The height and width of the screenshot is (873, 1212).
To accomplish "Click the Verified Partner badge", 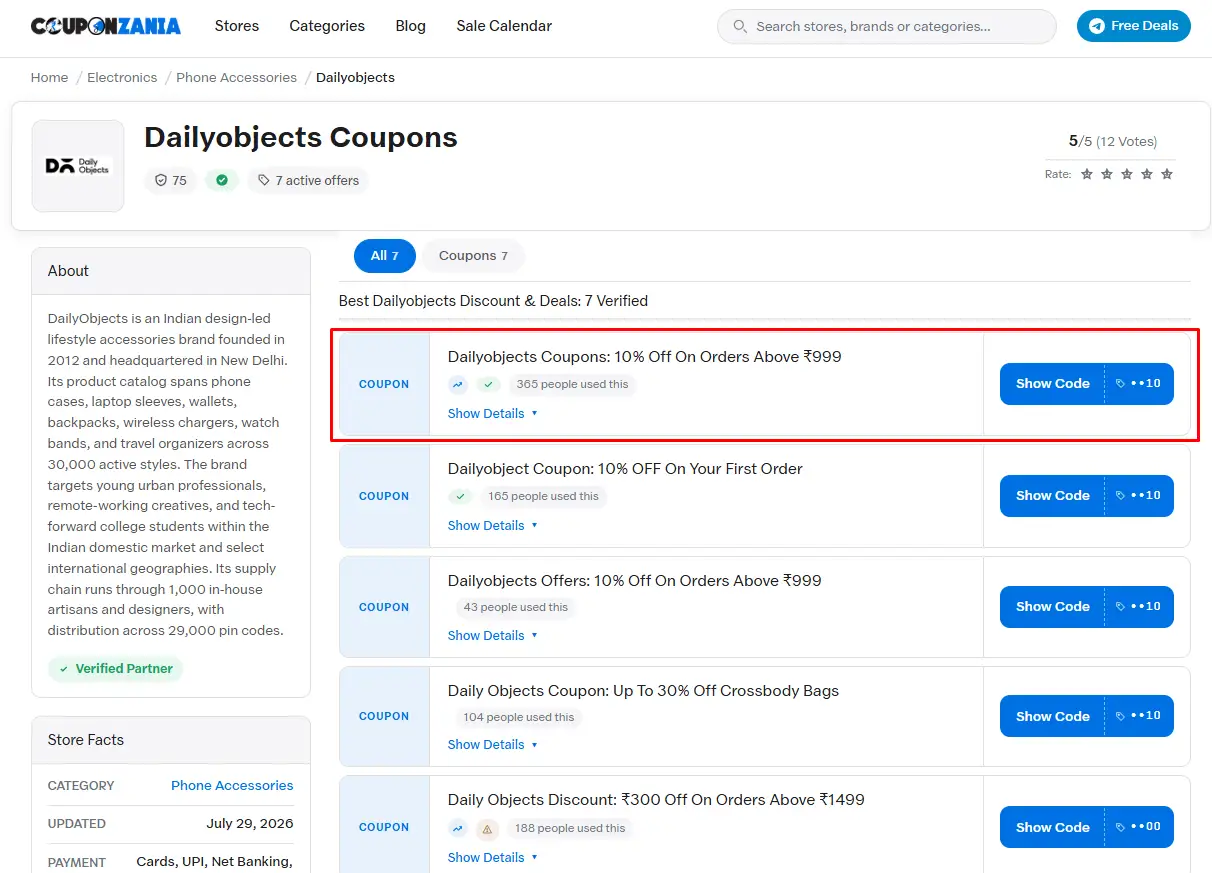I will coord(116,668).
